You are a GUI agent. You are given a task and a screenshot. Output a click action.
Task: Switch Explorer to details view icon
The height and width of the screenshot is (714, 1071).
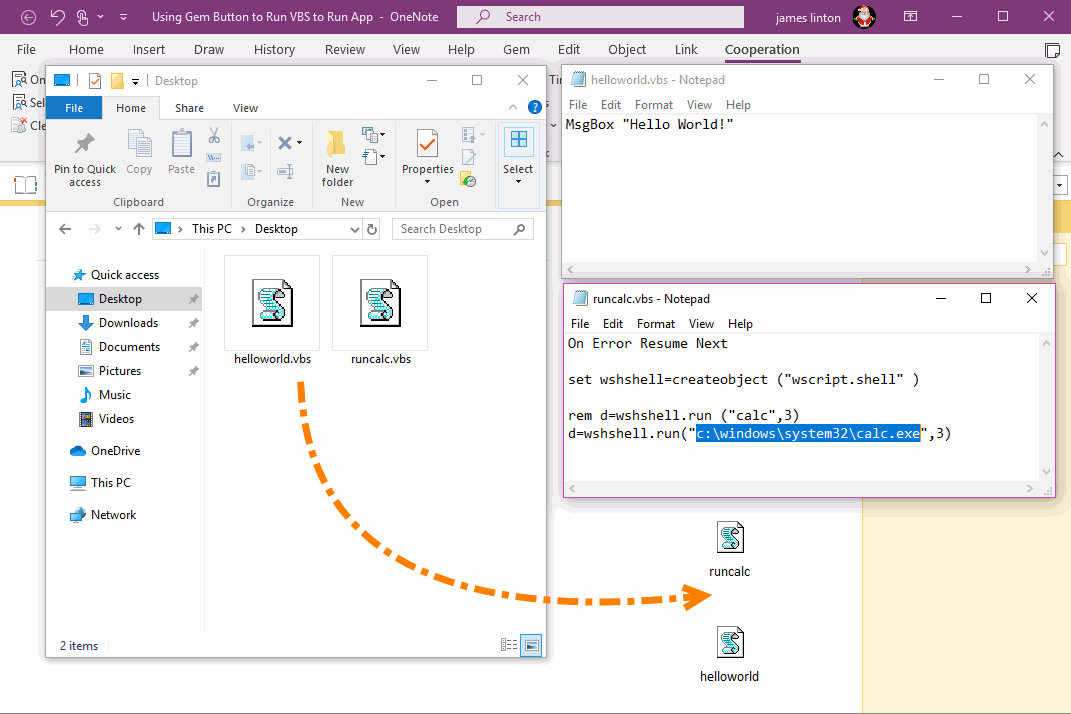click(x=509, y=644)
